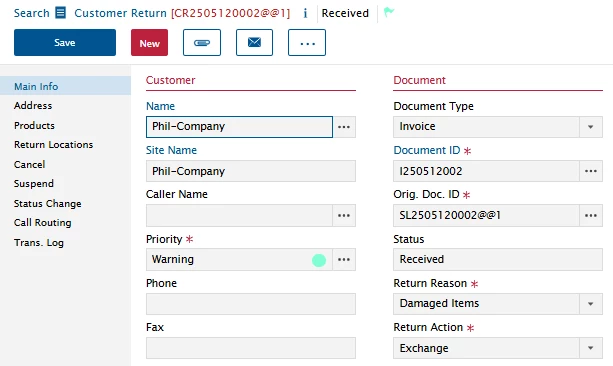Open Customer Name lookup ellipsis

tap(344, 127)
